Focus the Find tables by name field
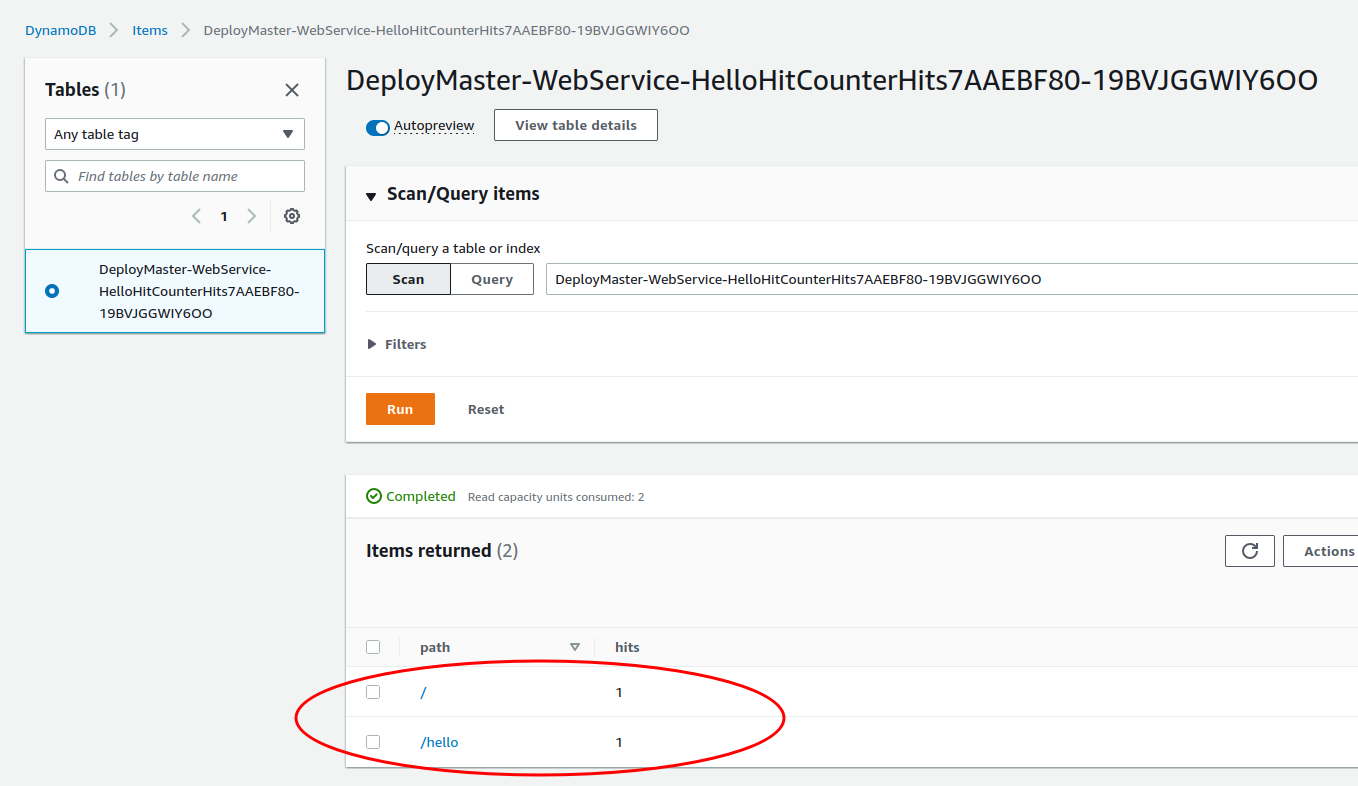1358x786 pixels. point(175,176)
